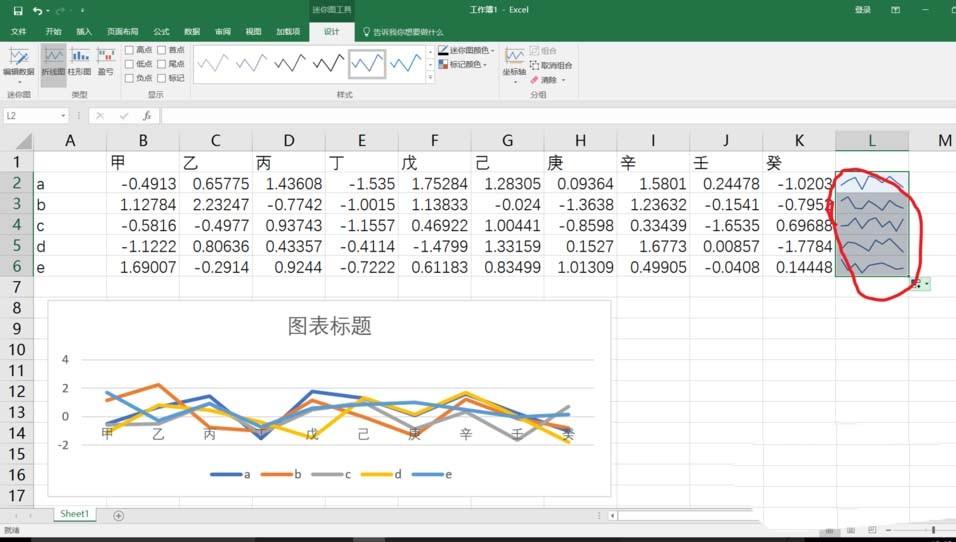Switch to the 插入 (Insert) ribbon tab
Viewport: 956px width, 542px height.
point(84,31)
